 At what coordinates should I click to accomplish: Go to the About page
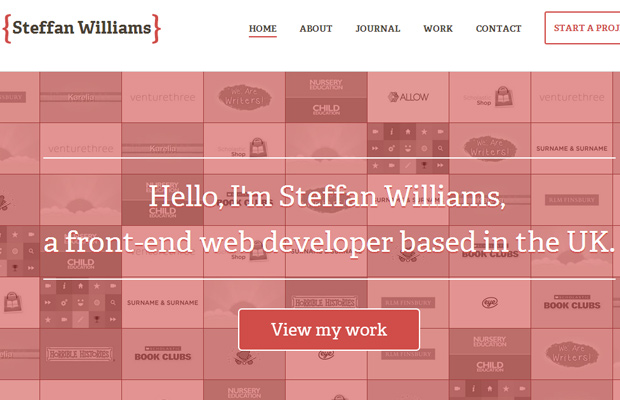point(316,29)
